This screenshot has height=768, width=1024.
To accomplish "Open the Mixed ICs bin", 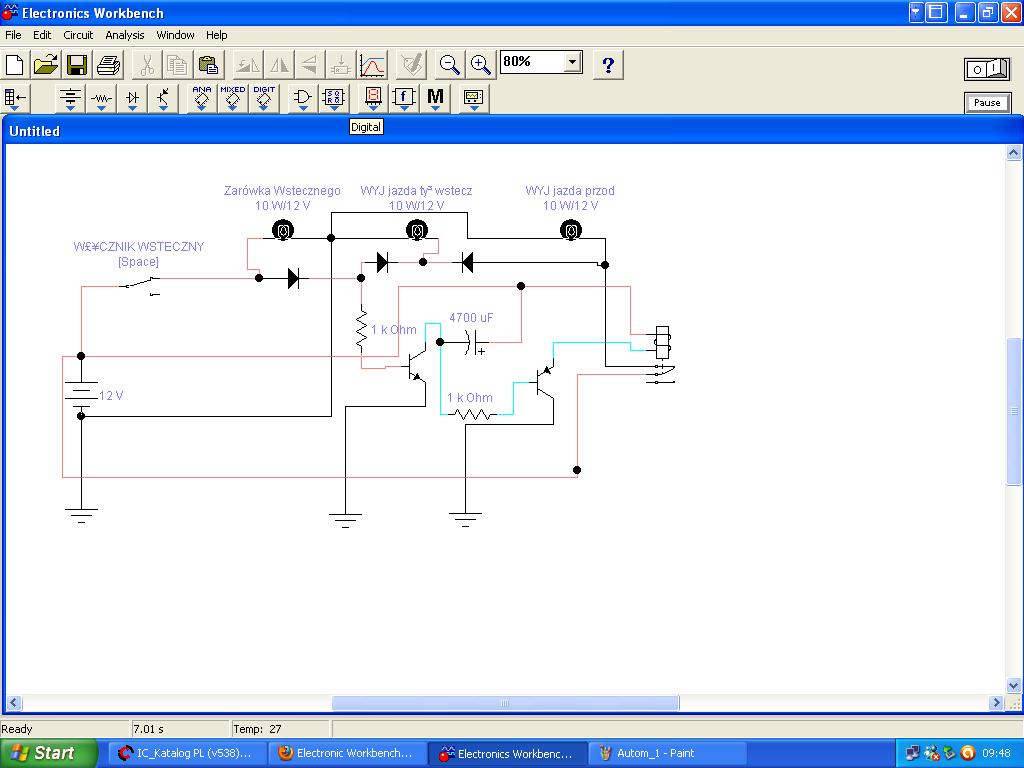I will click(x=232, y=98).
